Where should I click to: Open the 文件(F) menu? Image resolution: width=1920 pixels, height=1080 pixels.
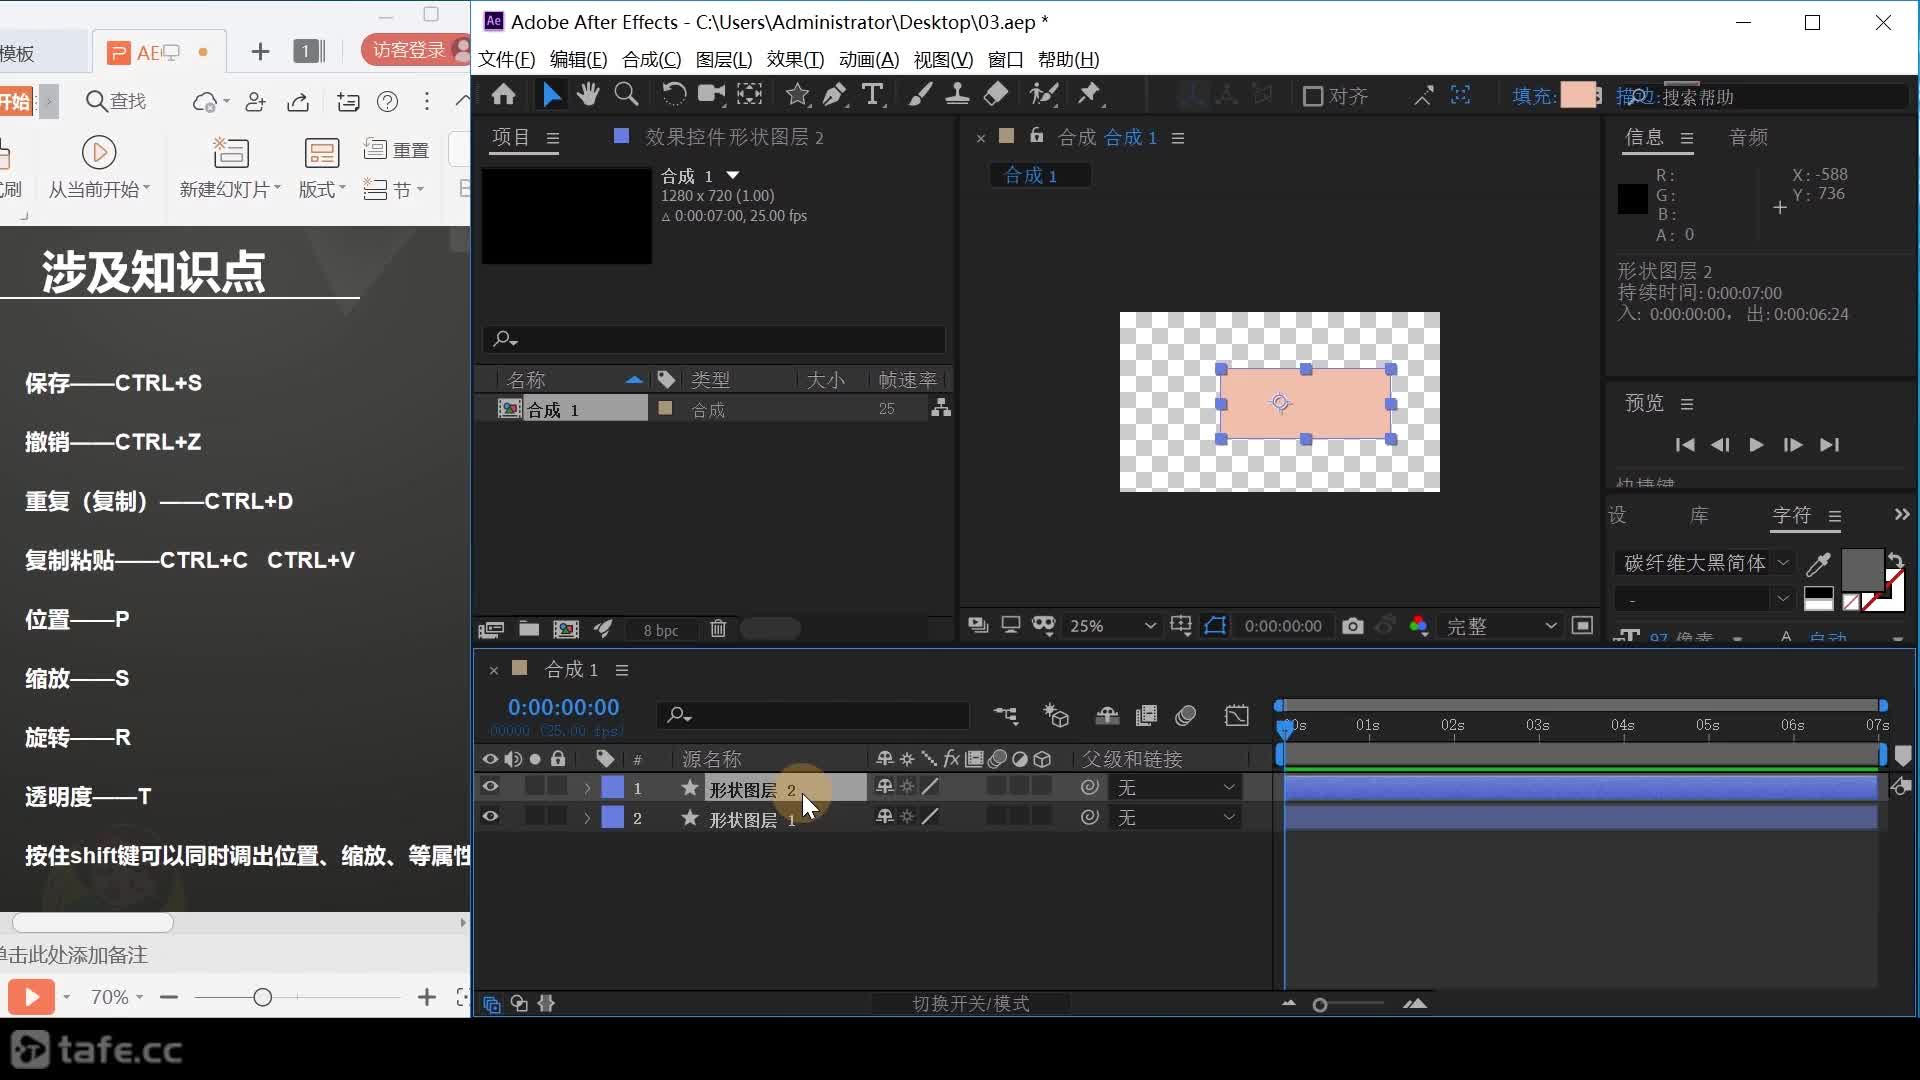pos(507,60)
